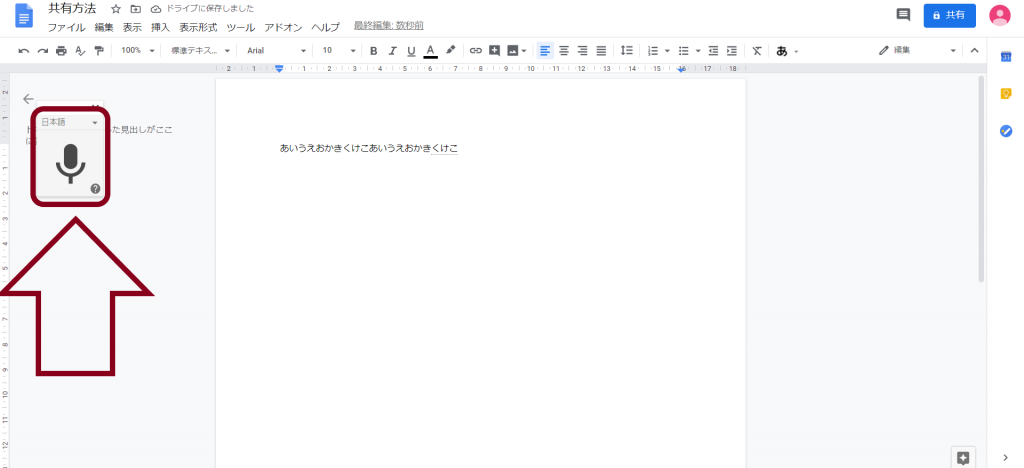Viewport: 1024px width, 468px height.
Task: Open the Google account avatar
Action: [x=1000, y=16]
